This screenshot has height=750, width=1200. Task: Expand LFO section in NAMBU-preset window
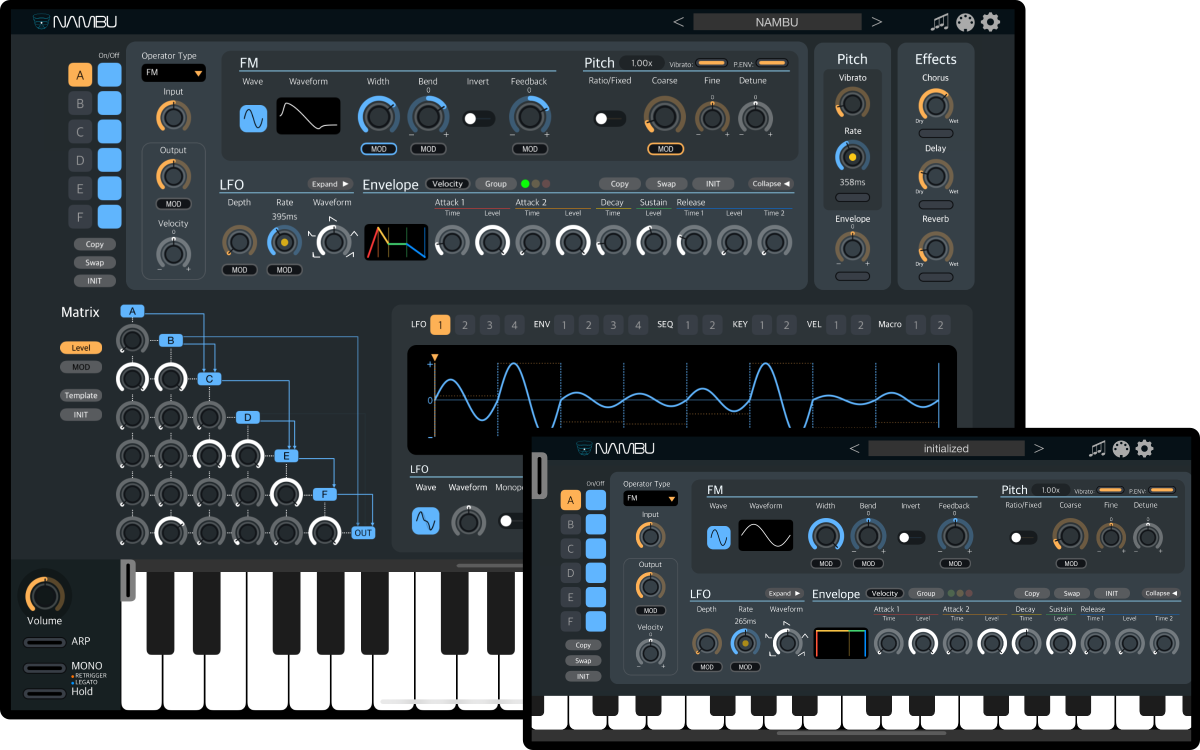pyautogui.click(x=331, y=184)
